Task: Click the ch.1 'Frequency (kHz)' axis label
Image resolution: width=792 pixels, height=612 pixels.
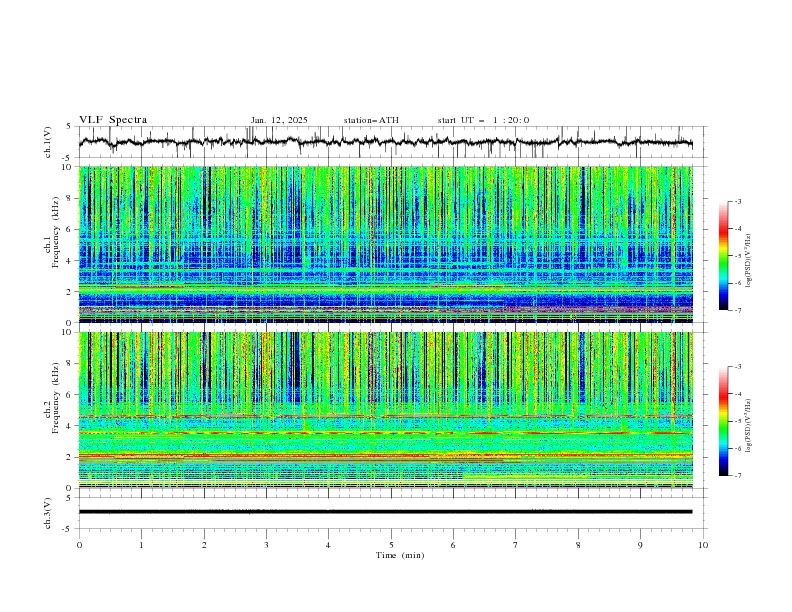Action: (56, 230)
